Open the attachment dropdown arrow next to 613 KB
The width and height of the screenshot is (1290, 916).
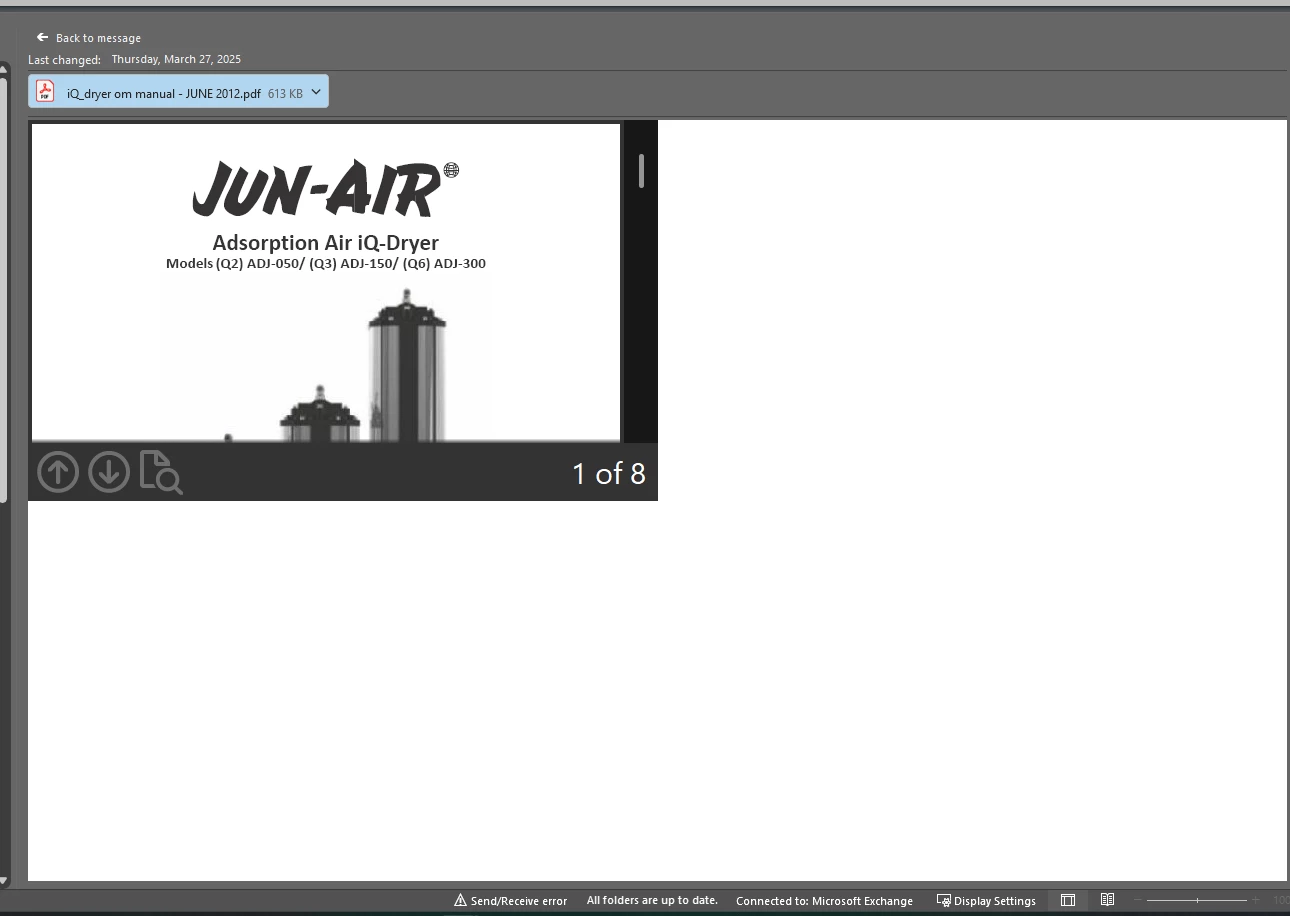pos(316,92)
